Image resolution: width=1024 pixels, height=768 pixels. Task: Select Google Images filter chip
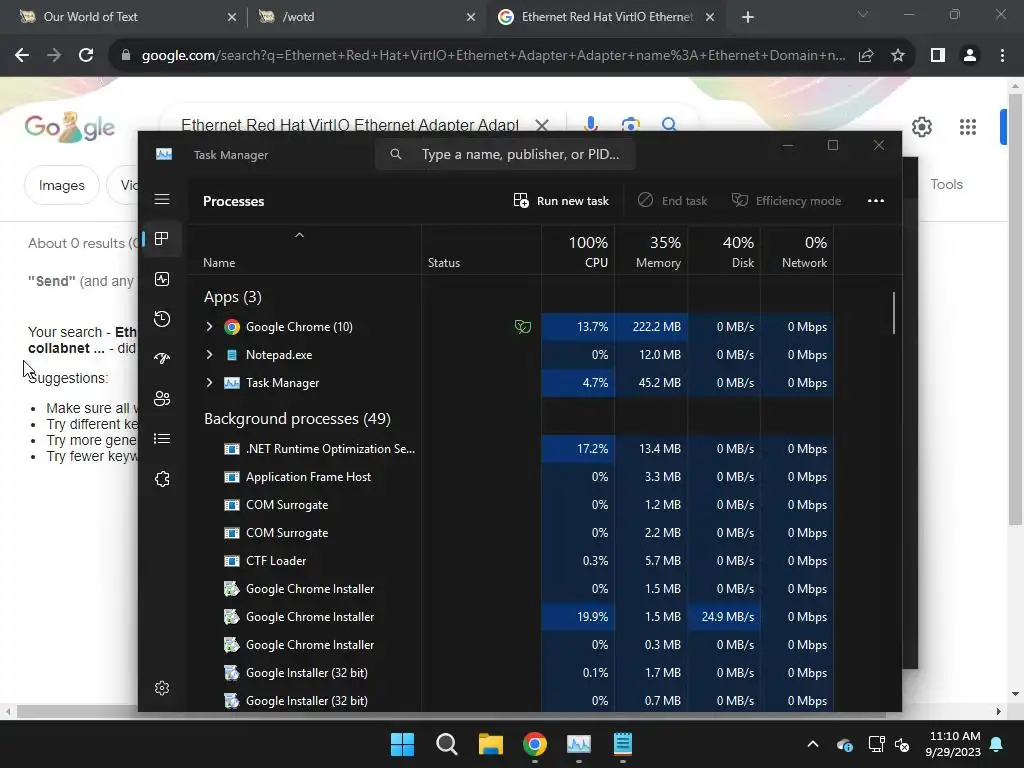[61, 185]
